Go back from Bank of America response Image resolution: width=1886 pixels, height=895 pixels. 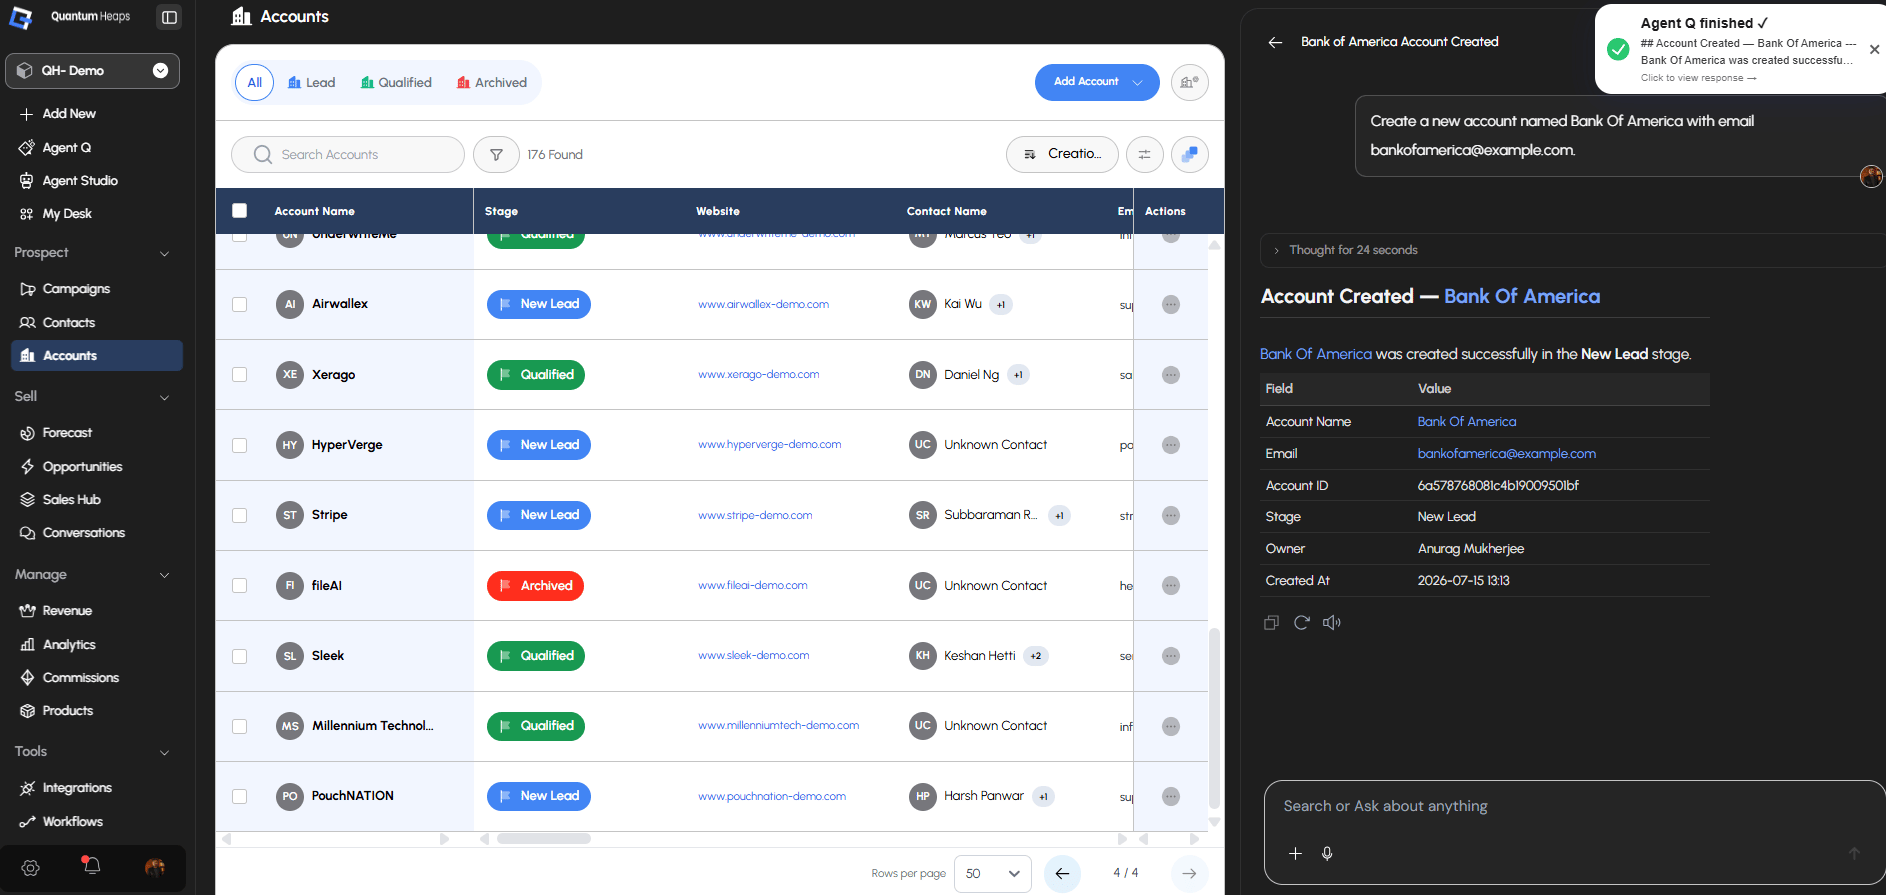(1275, 42)
